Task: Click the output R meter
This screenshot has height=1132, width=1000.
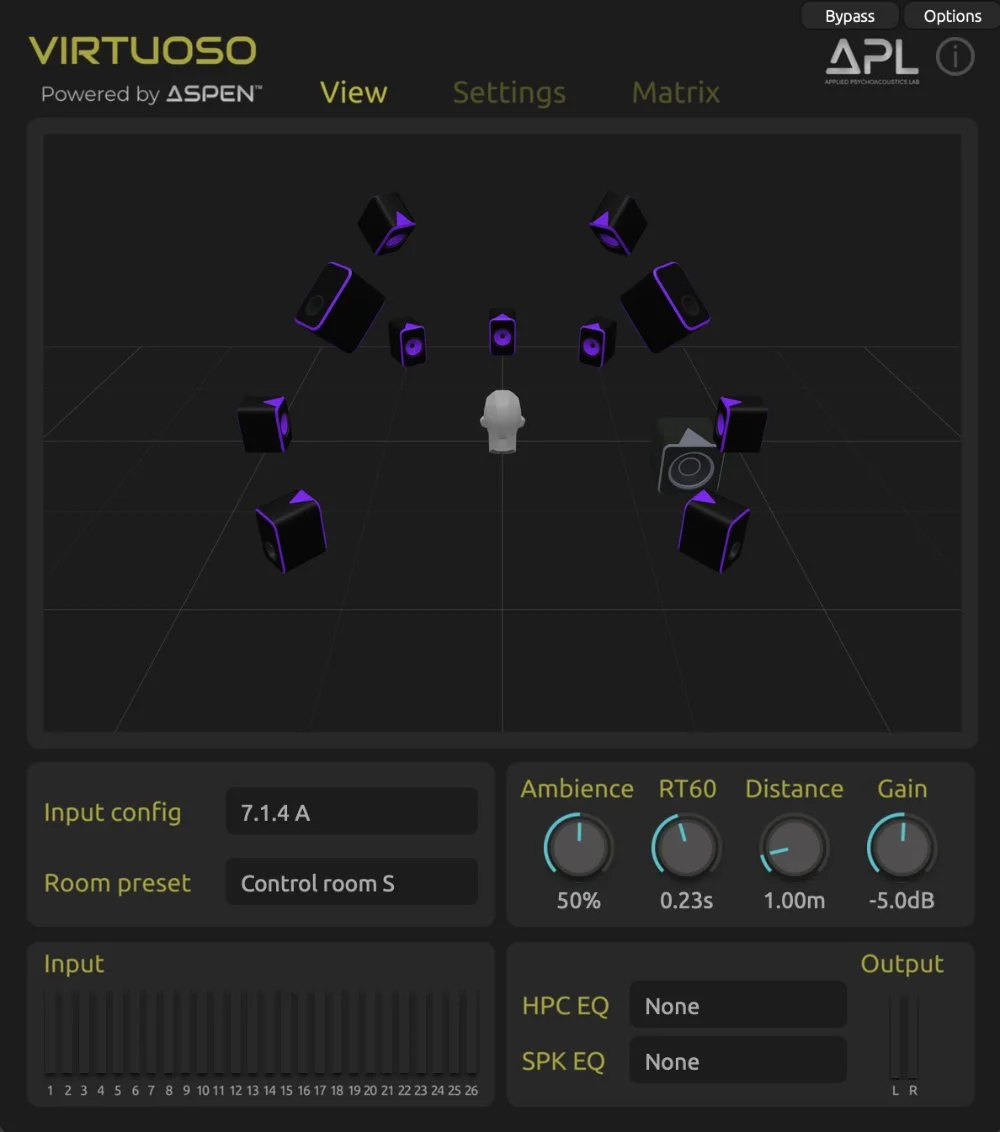Action: pyautogui.click(x=913, y=1037)
